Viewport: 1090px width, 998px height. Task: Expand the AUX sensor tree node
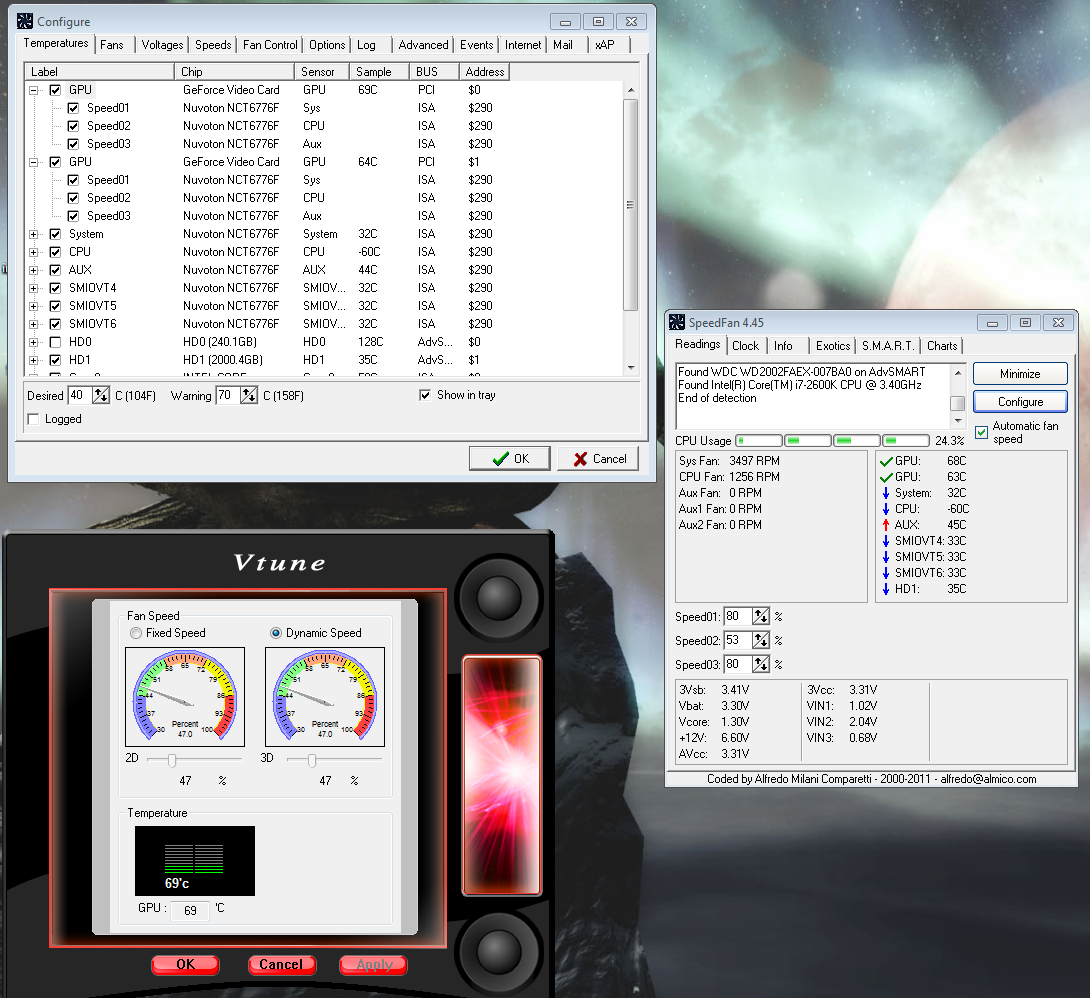pos(33,270)
